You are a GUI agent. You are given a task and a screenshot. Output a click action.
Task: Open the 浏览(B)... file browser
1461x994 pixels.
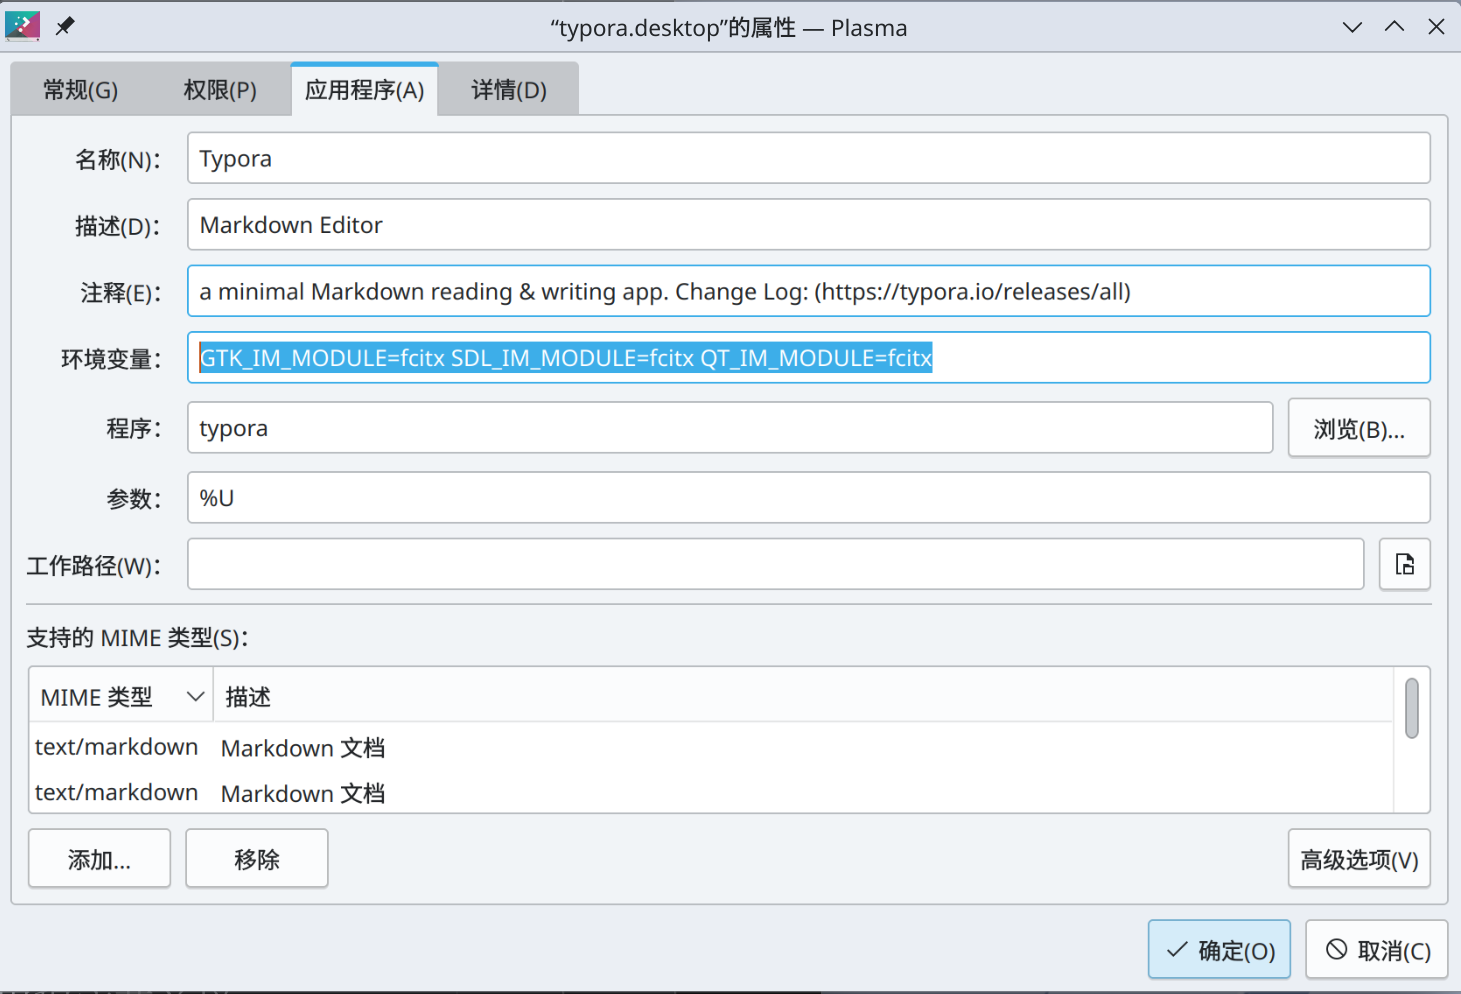pyautogui.click(x=1359, y=428)
